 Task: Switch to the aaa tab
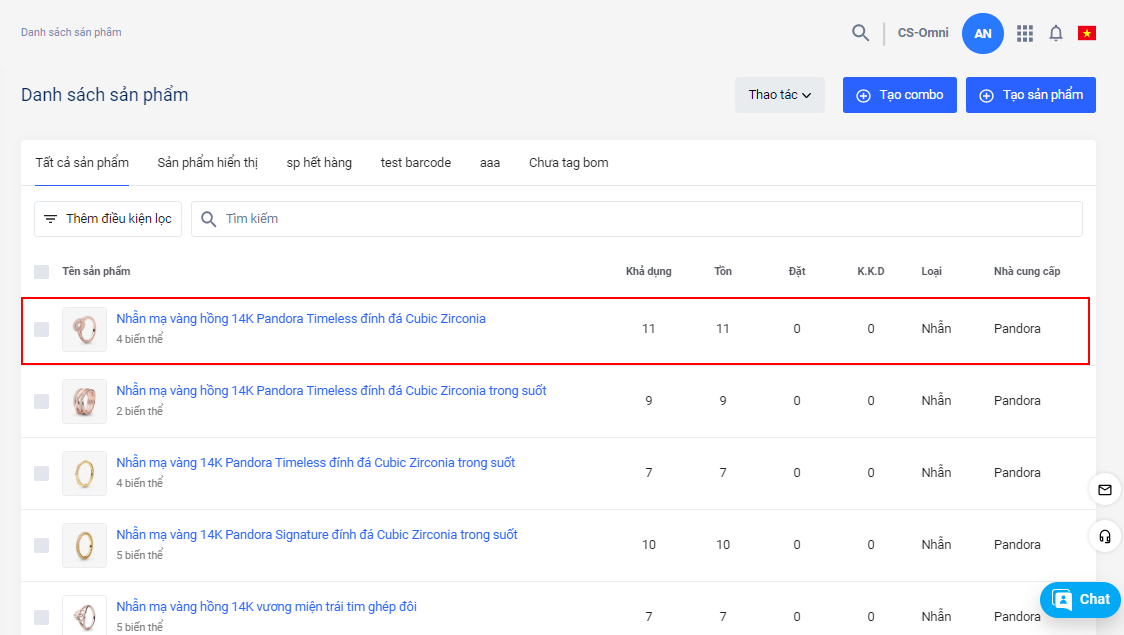tap(490, 163)
